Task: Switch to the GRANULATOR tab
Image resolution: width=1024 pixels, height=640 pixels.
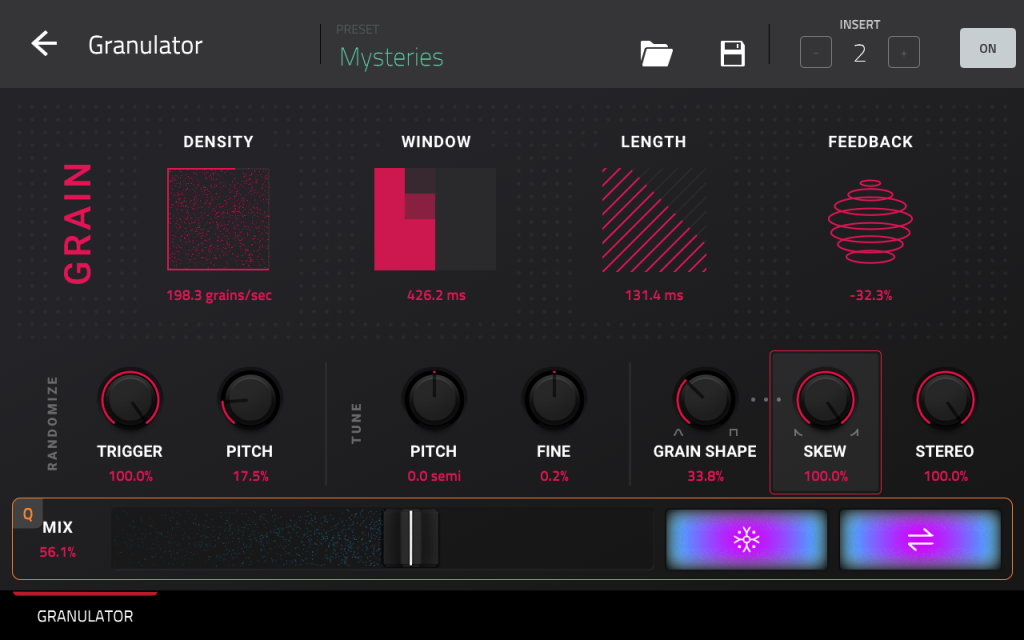Action: (85, 616)
